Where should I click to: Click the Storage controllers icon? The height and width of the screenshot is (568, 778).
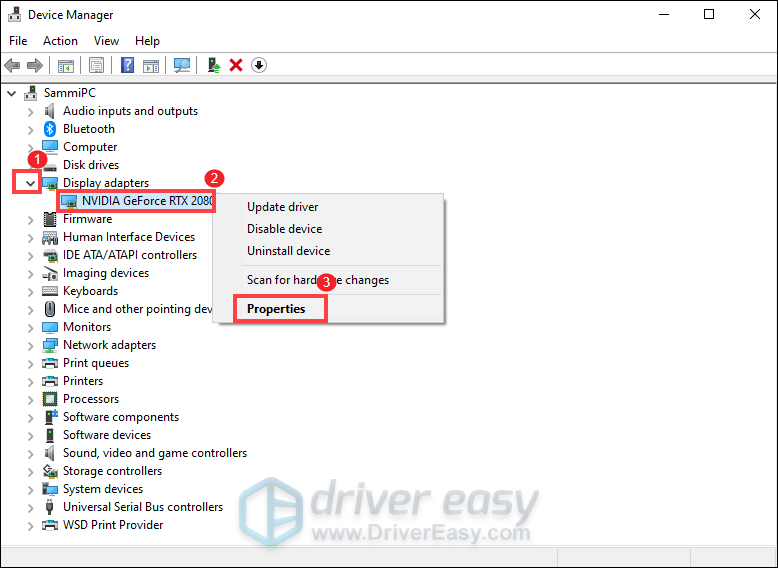point(50,471)
